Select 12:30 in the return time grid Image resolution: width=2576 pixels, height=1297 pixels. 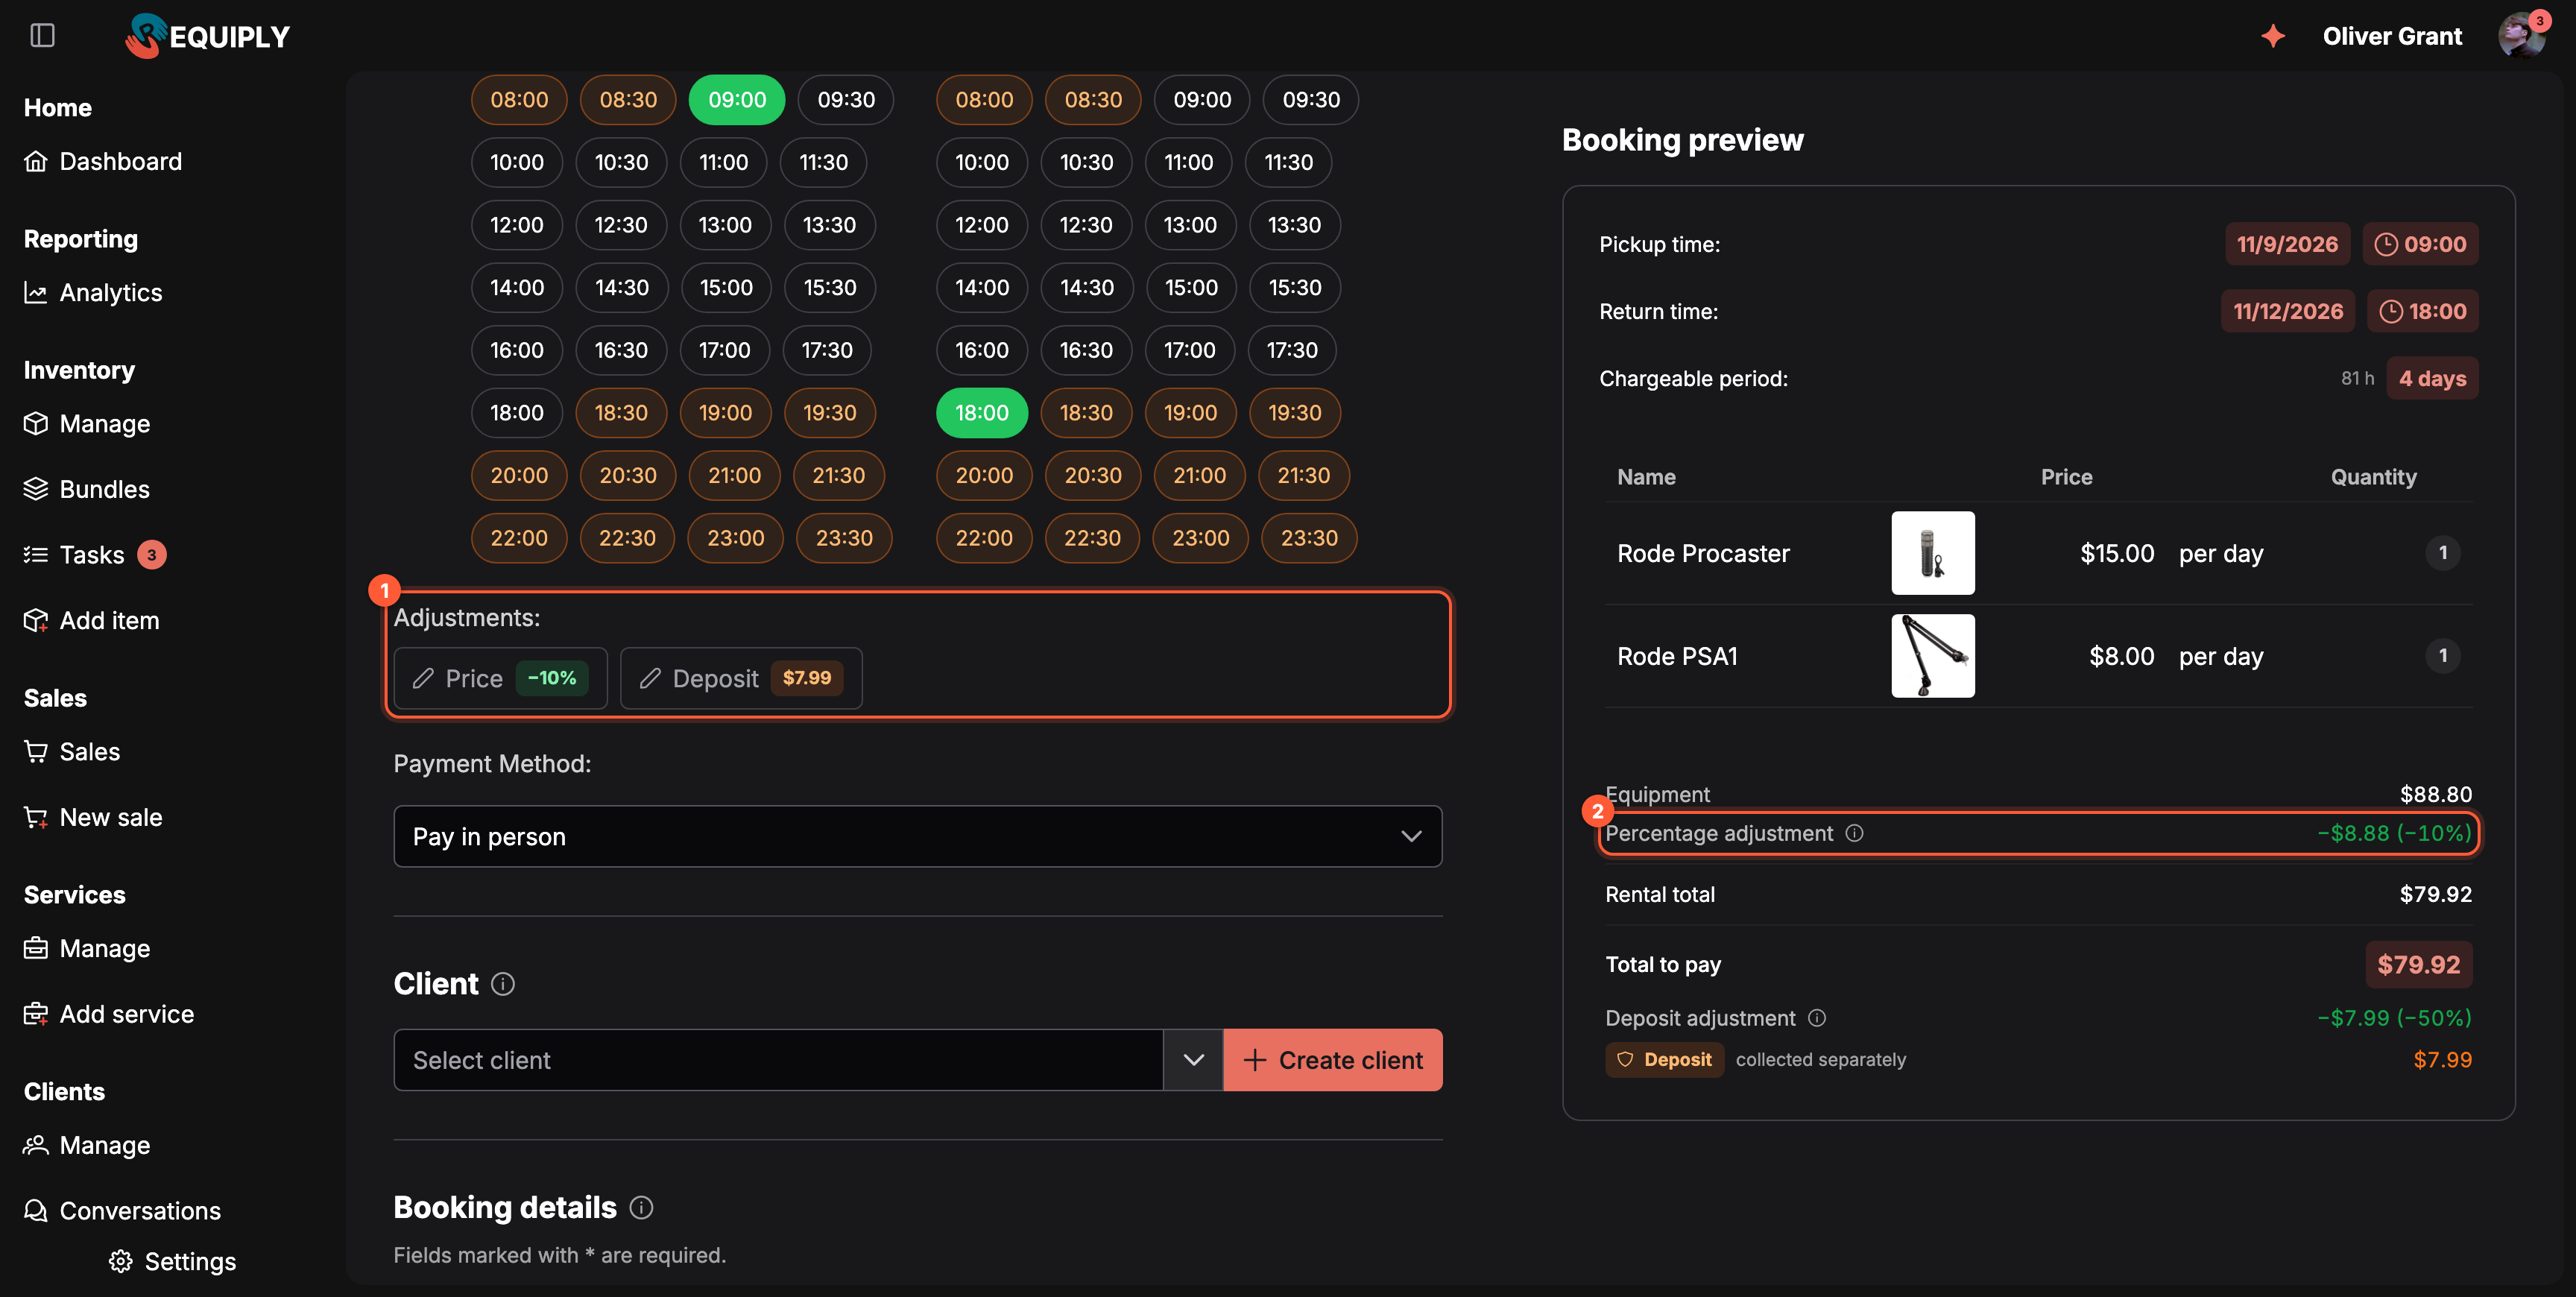click(x=1086, y=225)
